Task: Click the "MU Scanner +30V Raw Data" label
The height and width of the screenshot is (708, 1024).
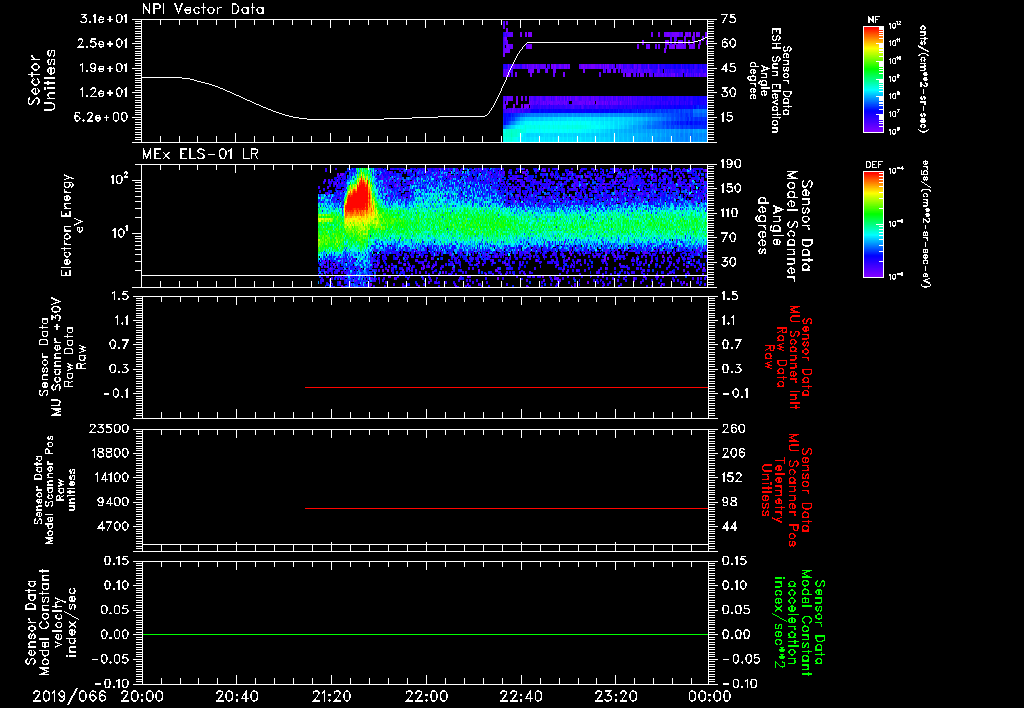Action: 62,358
